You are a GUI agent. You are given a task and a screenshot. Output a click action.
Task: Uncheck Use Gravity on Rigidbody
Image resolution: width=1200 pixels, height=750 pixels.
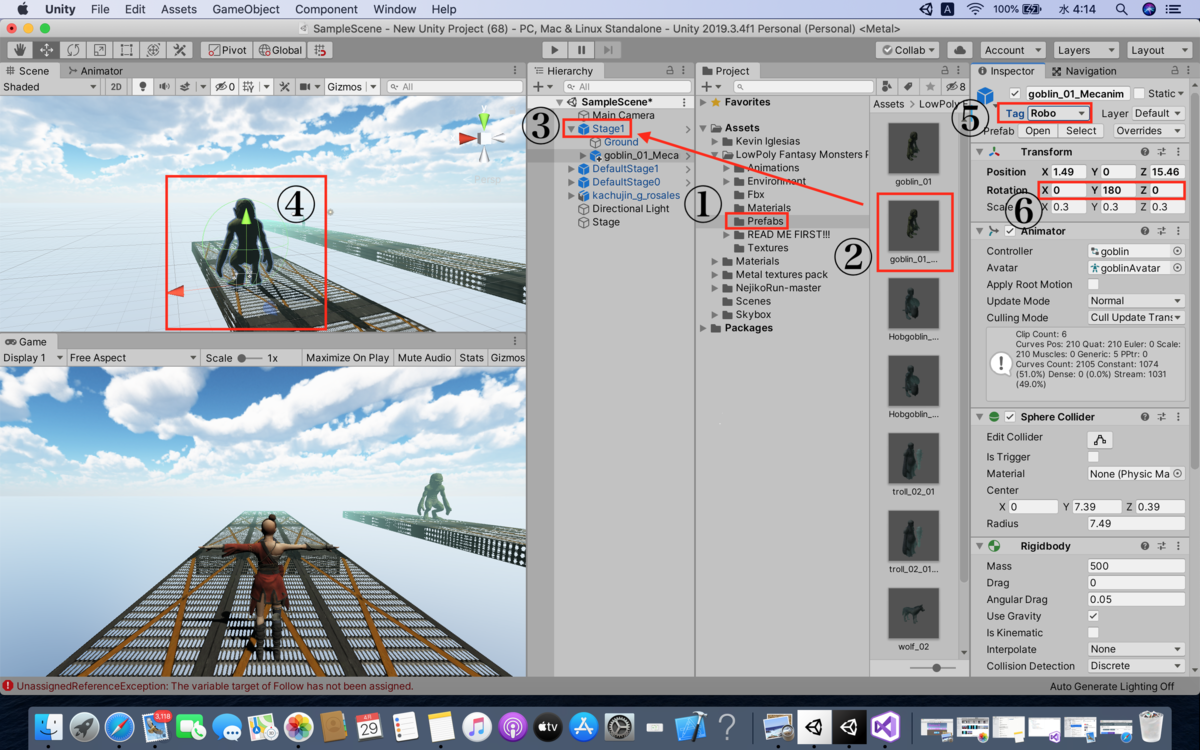[1094, 616]
